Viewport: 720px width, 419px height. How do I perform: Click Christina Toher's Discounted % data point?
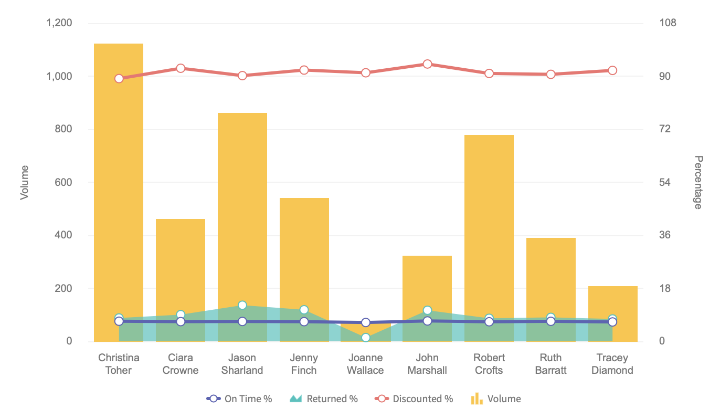coord(119,78)
